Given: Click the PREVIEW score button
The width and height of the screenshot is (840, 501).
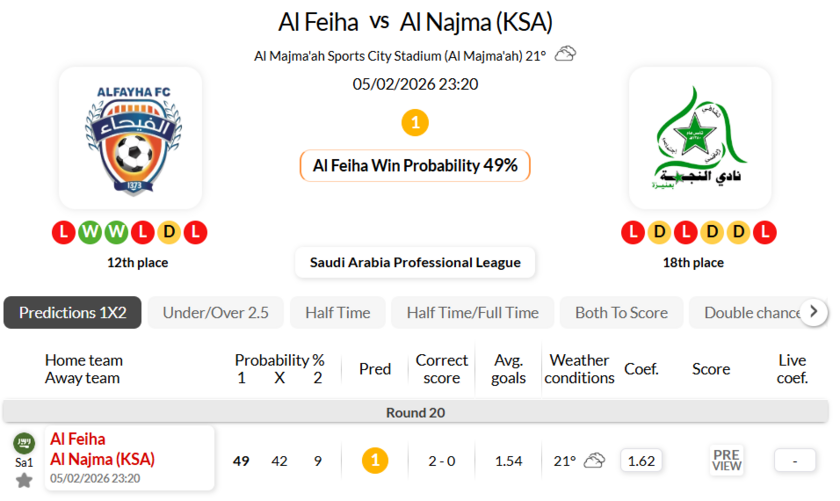Looking at the screenshot, I should click(727, 461).
